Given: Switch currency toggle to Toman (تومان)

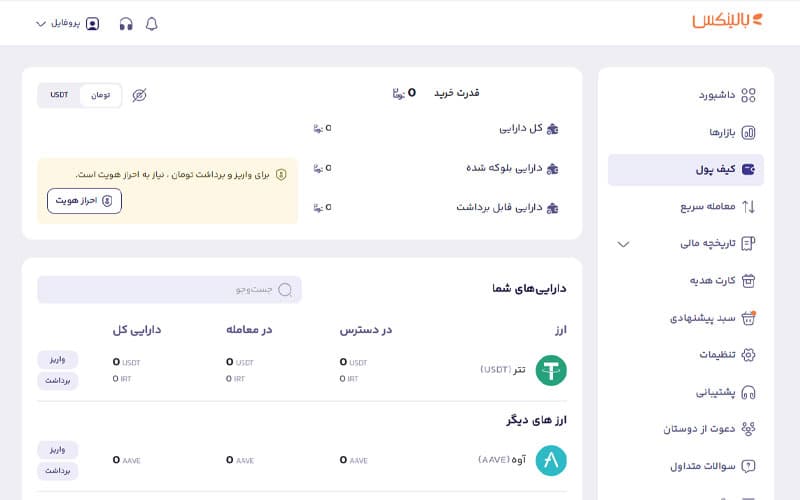Looking at the screenshot, I should coord(100,95).
